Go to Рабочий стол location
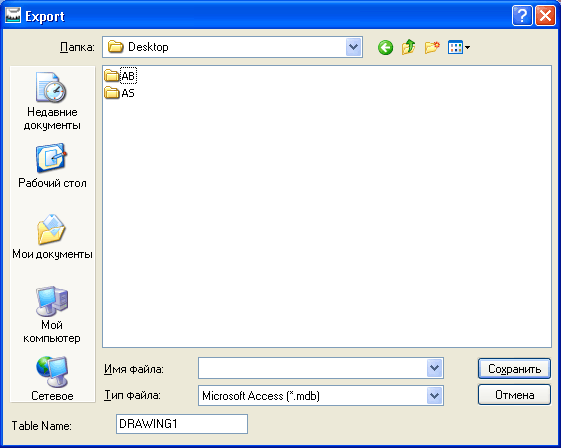 pos(52,166)
